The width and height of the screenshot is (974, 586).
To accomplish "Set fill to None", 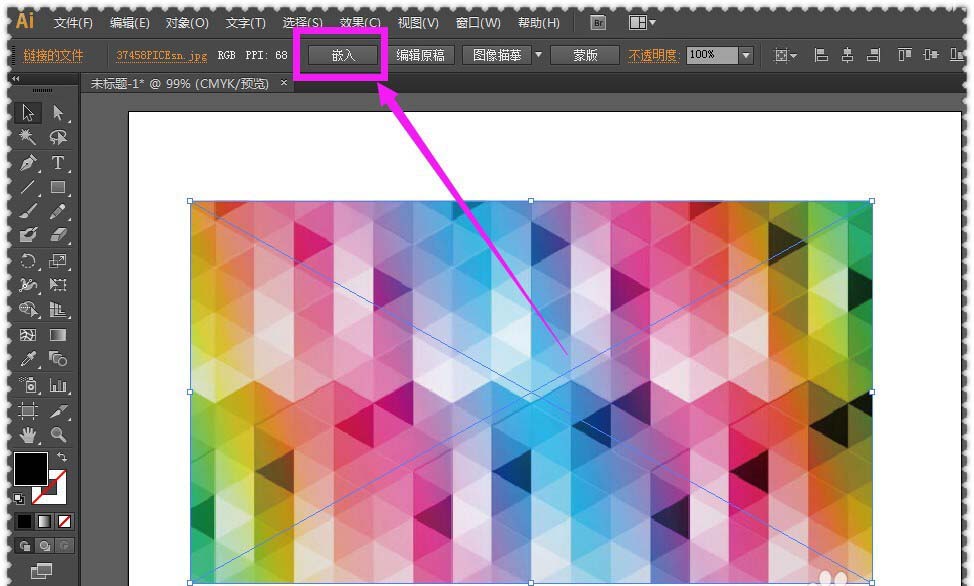I will [x=65, y=521].
